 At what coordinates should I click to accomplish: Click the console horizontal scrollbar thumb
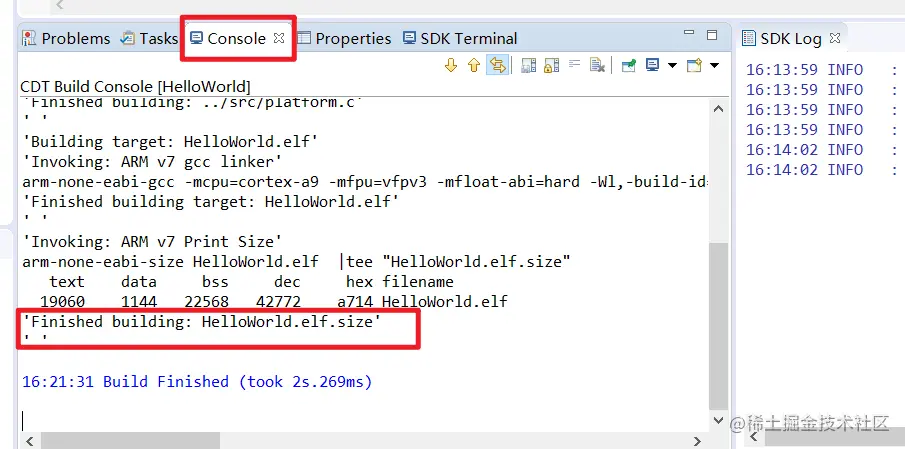(x=130, y=441)
